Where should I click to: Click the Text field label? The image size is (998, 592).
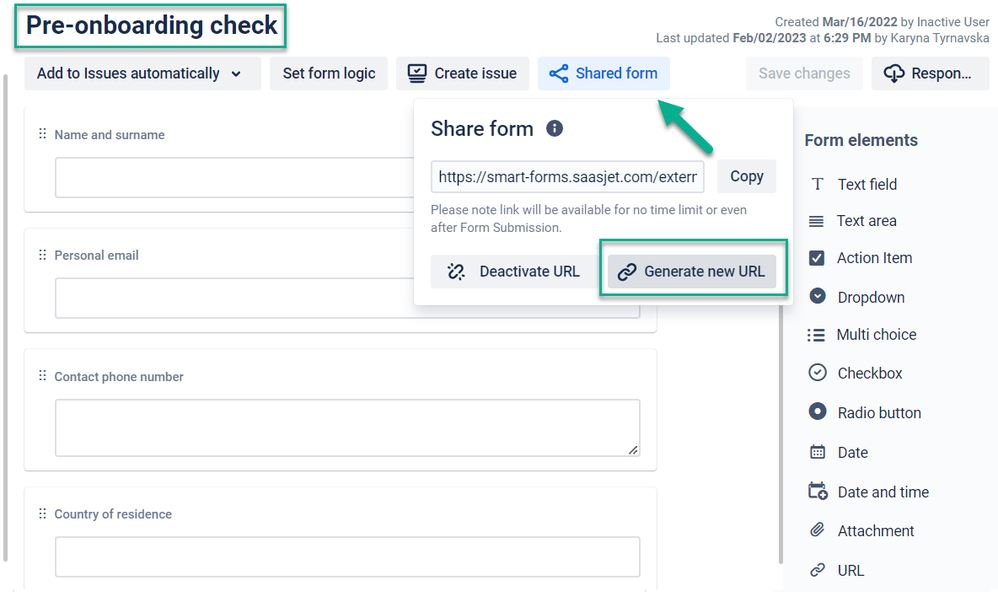click(867, 185)
